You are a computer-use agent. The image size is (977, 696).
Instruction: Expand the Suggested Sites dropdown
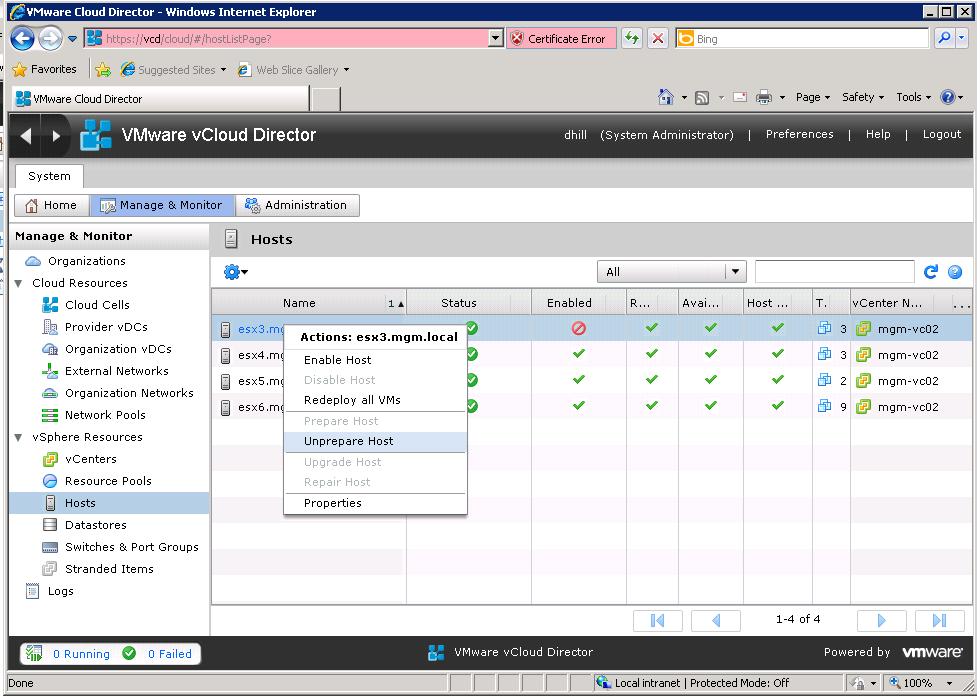click(x=223, y=70)
